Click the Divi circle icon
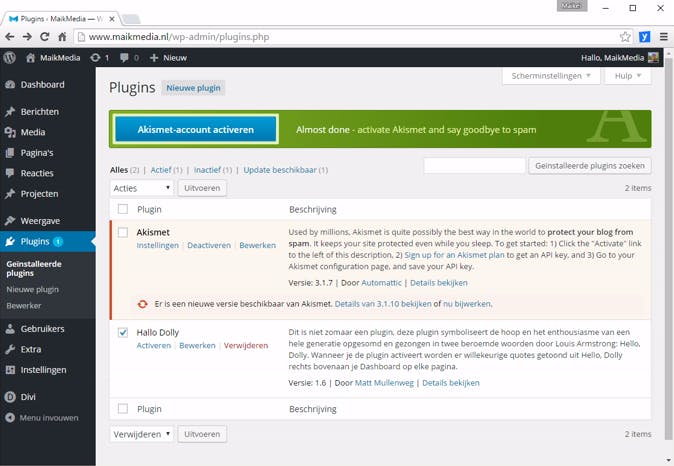The width and height of the screenshot is (674, 466). click(x=10, y=397)
